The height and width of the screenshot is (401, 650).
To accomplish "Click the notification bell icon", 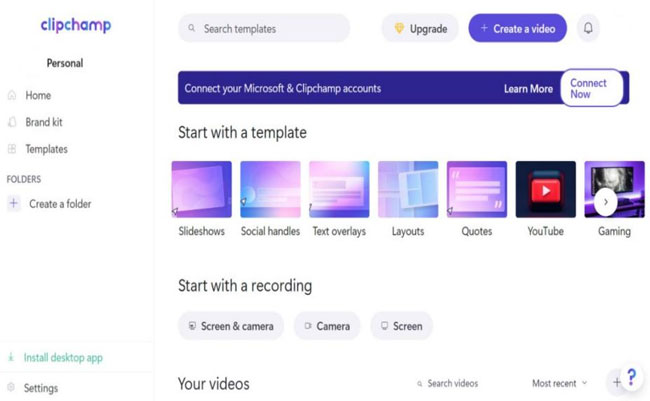I will click(x=588, y=28).
